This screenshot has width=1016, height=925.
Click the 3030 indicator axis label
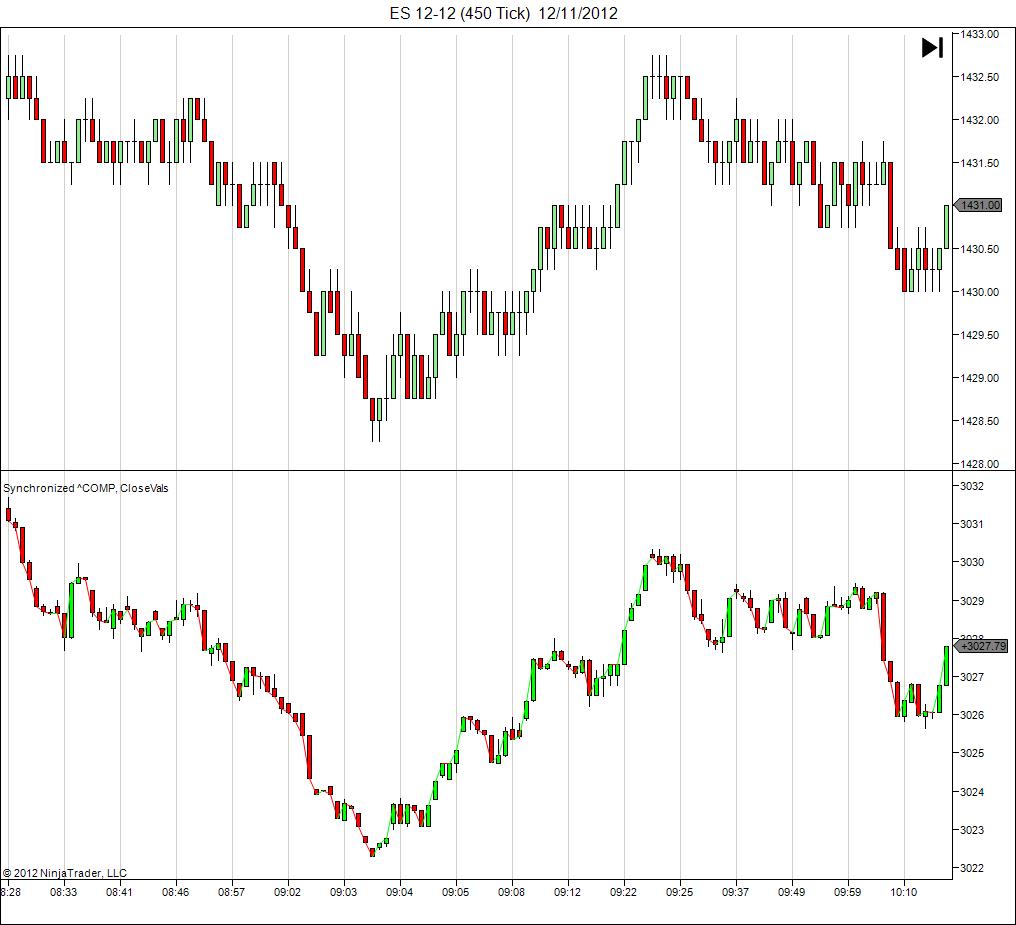click(x=971, y=562)
